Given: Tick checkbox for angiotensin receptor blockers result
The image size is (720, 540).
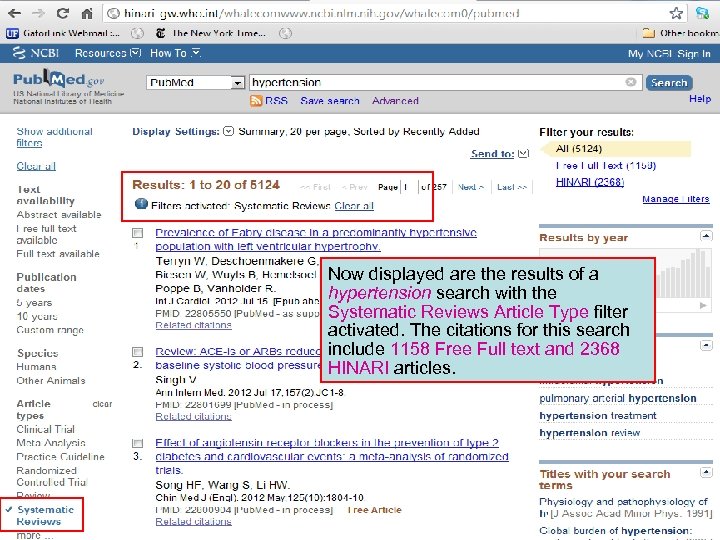Looking at the screenshot, I should pyautogui.click(x=137, y=443).
